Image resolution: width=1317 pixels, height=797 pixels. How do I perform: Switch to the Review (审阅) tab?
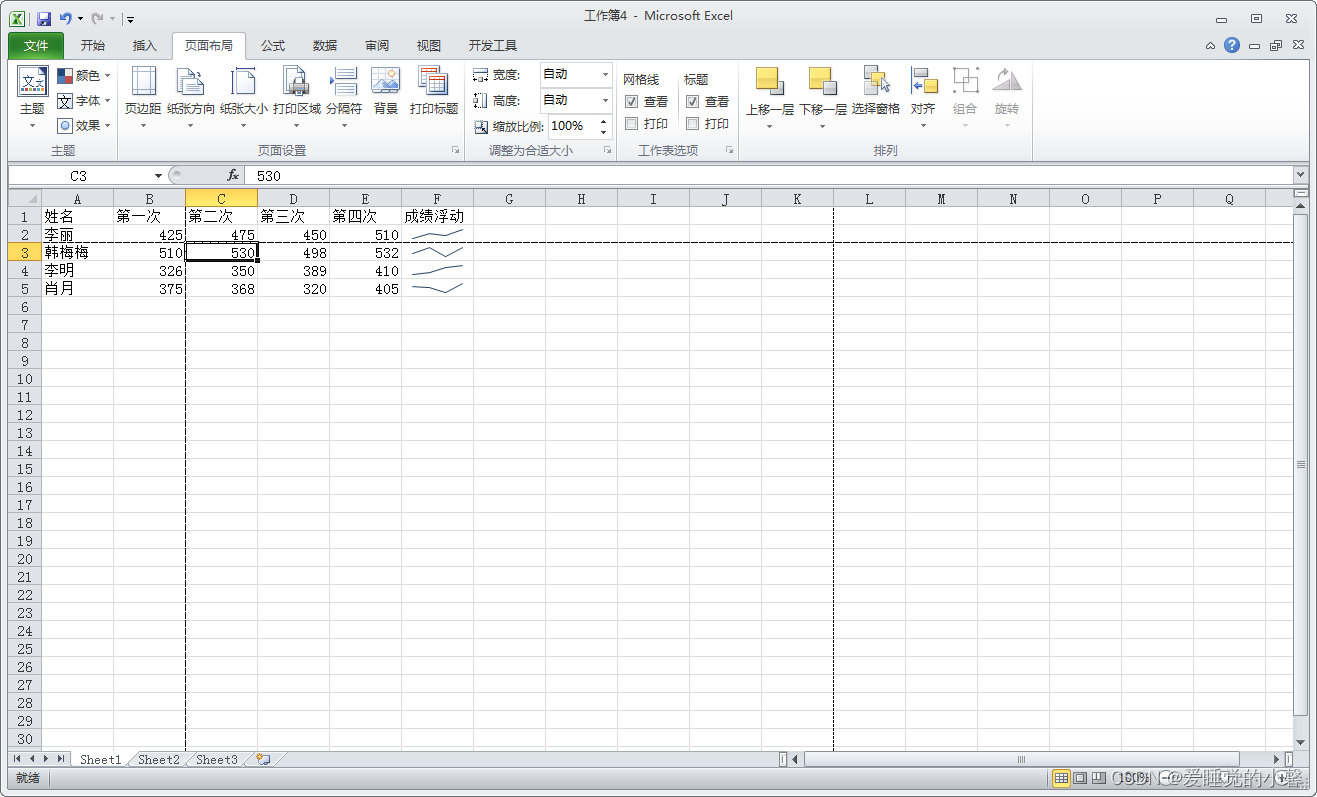[x=377, y=46]
